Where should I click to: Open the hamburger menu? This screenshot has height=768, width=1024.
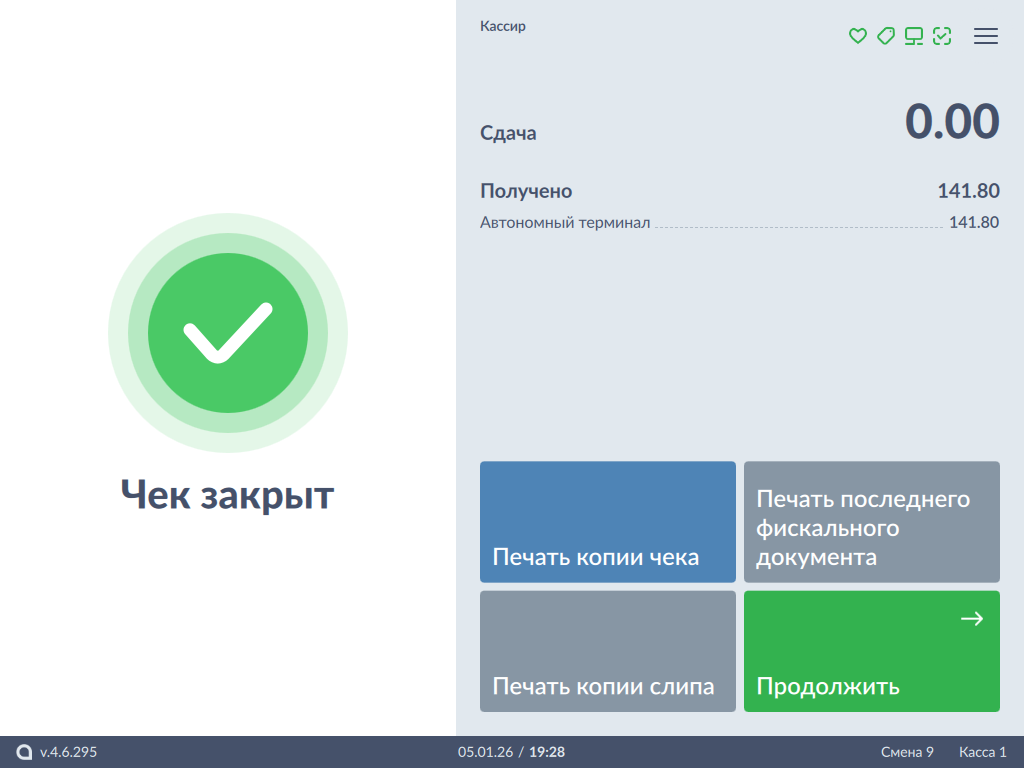[x=986, y=36]
